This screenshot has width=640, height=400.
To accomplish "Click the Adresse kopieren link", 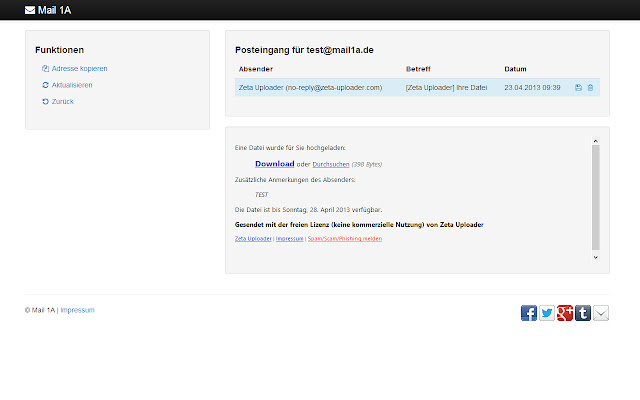I will (x=80, y=69).
